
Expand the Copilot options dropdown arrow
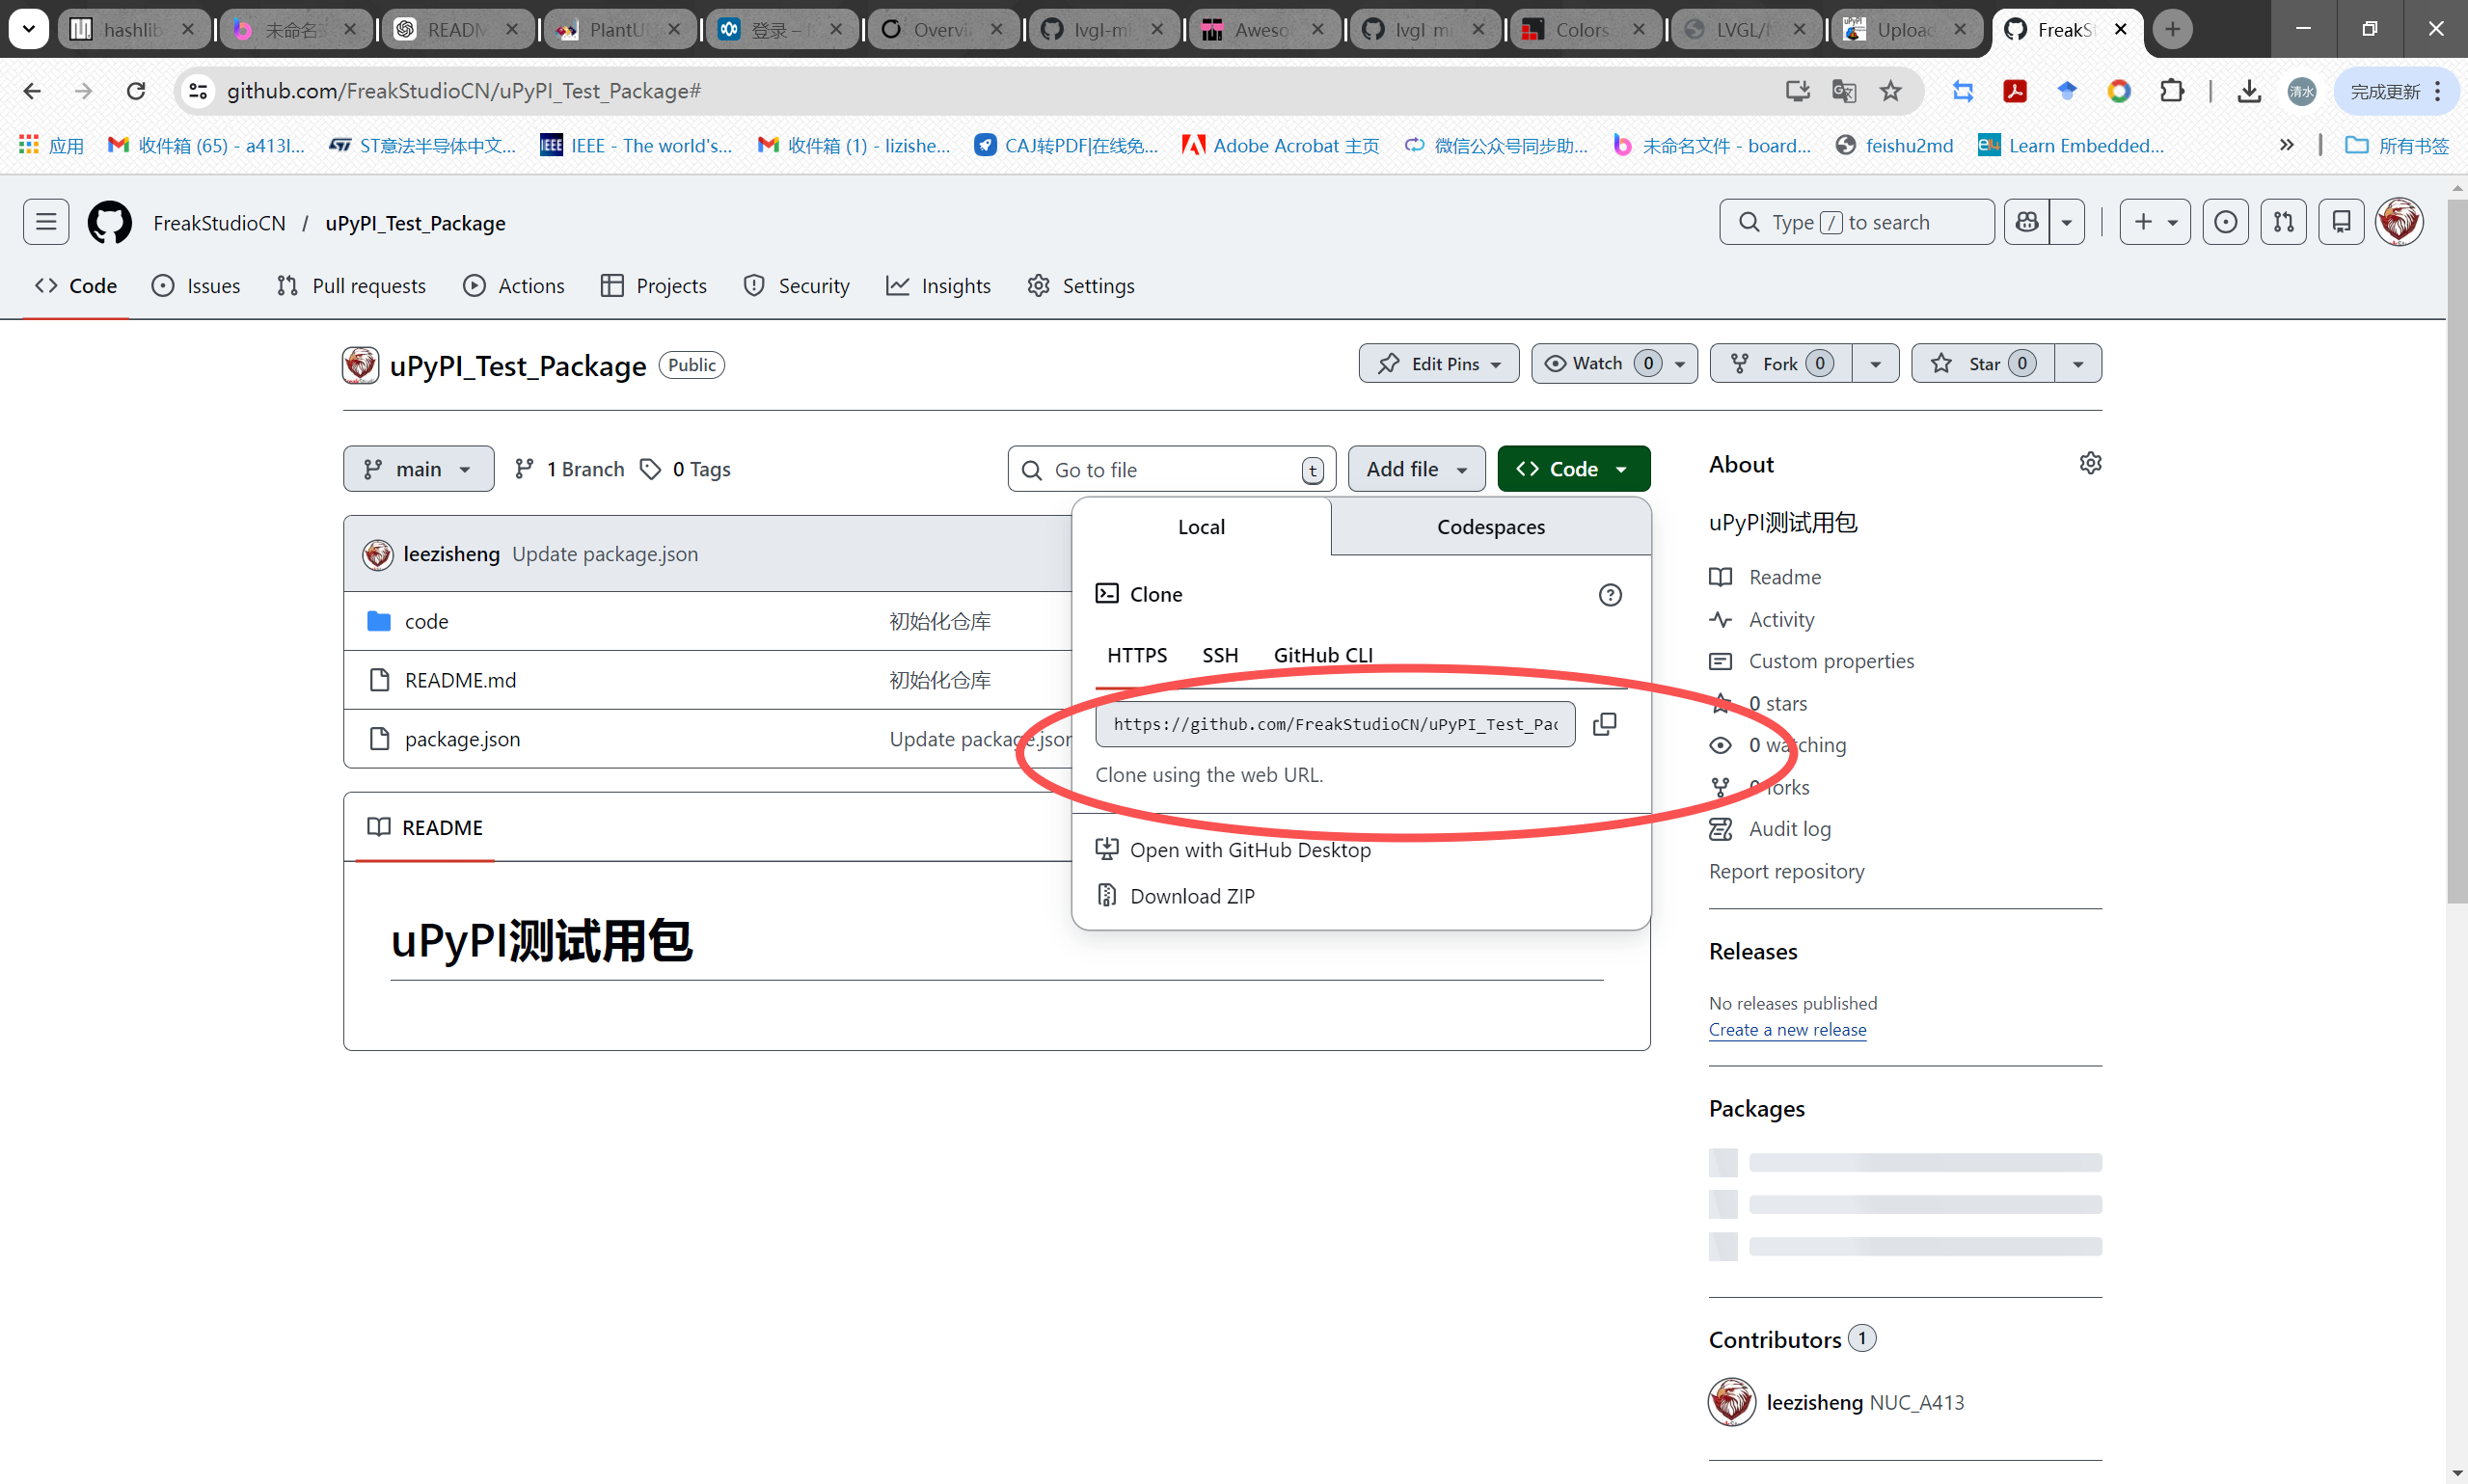point(2067,222)
